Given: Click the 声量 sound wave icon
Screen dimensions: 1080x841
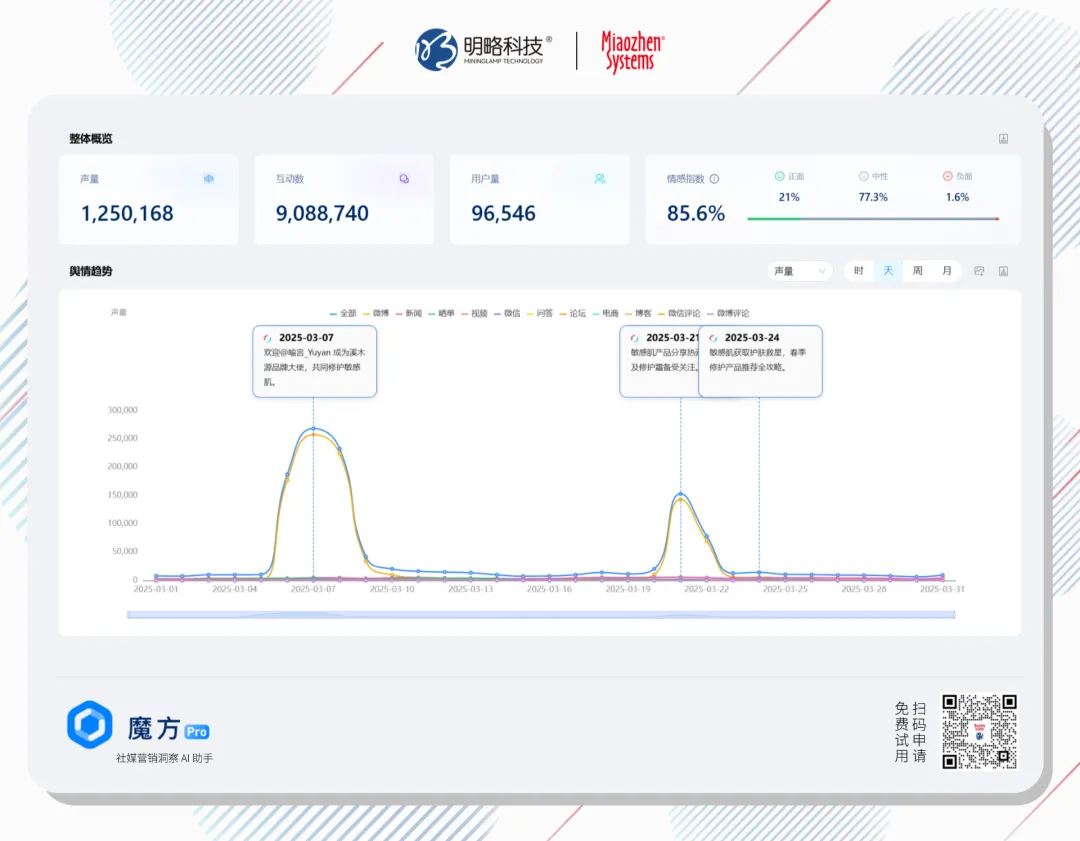Looking at the screenshot, I should coord(209,179).
